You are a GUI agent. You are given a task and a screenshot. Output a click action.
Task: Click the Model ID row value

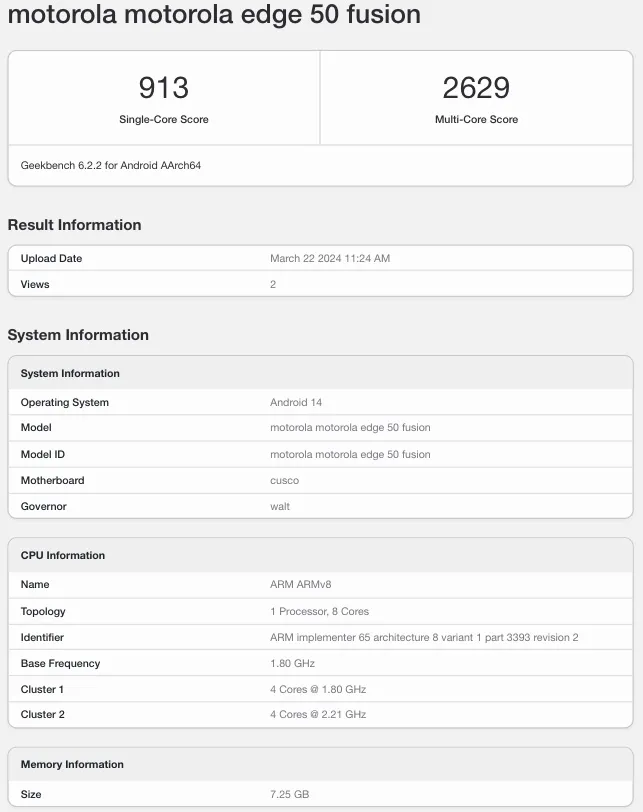(x=350, y=454)
